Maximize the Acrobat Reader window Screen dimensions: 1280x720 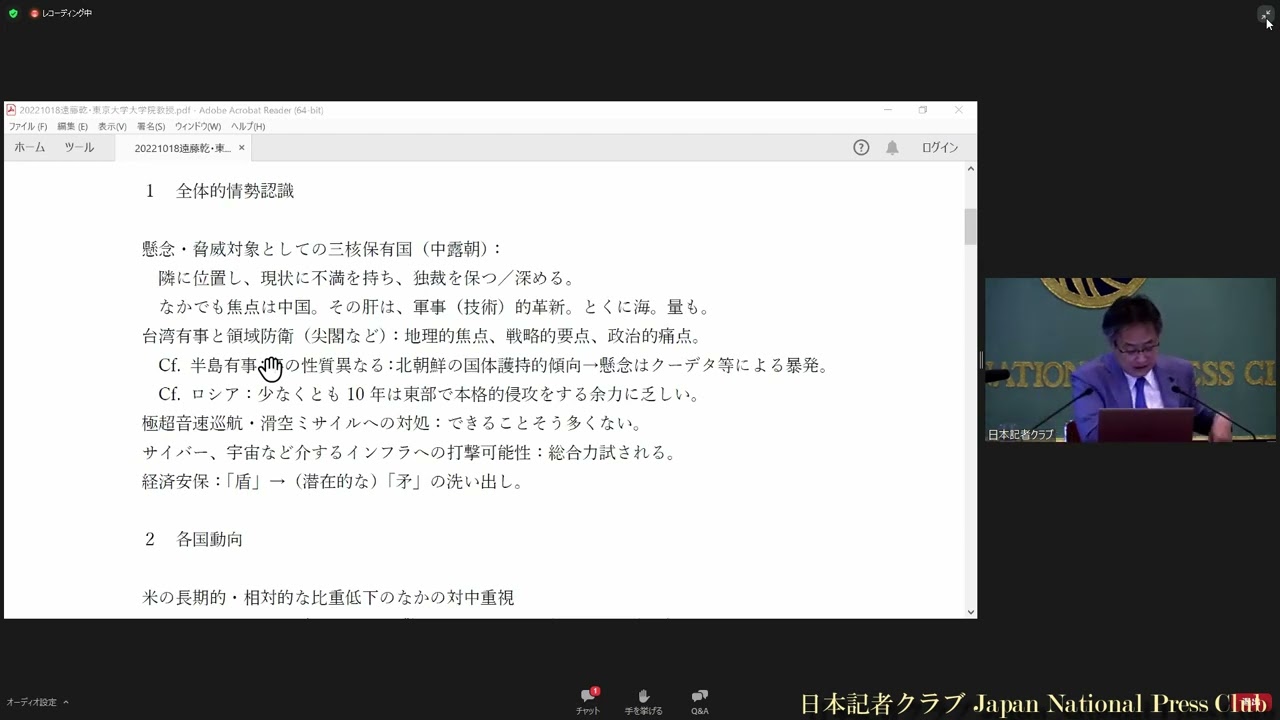pos(923,110)
